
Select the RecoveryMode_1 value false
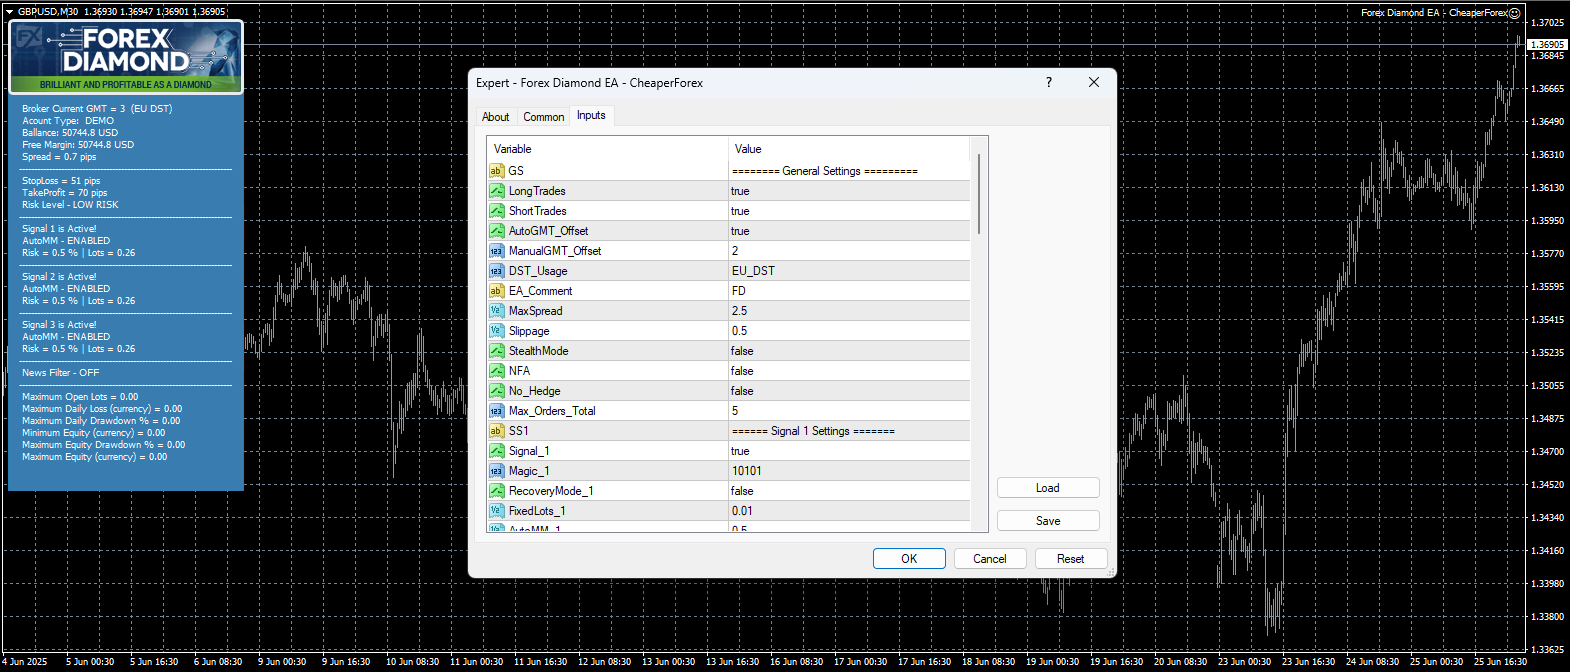[742, 491]
